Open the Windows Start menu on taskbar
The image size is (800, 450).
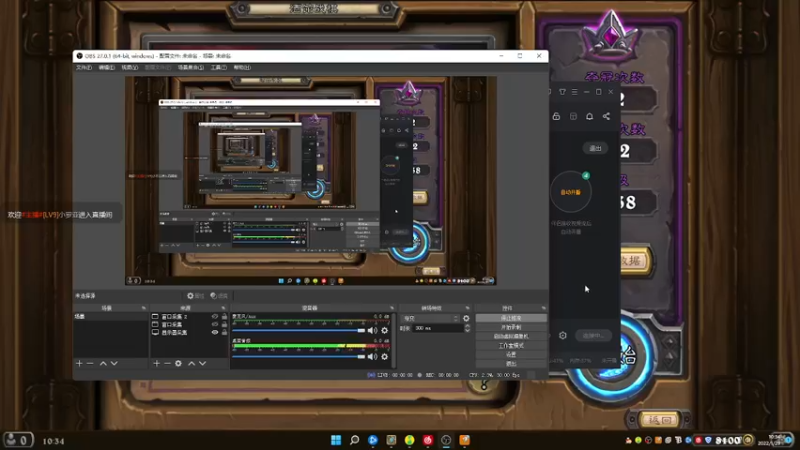pos(336,440)
